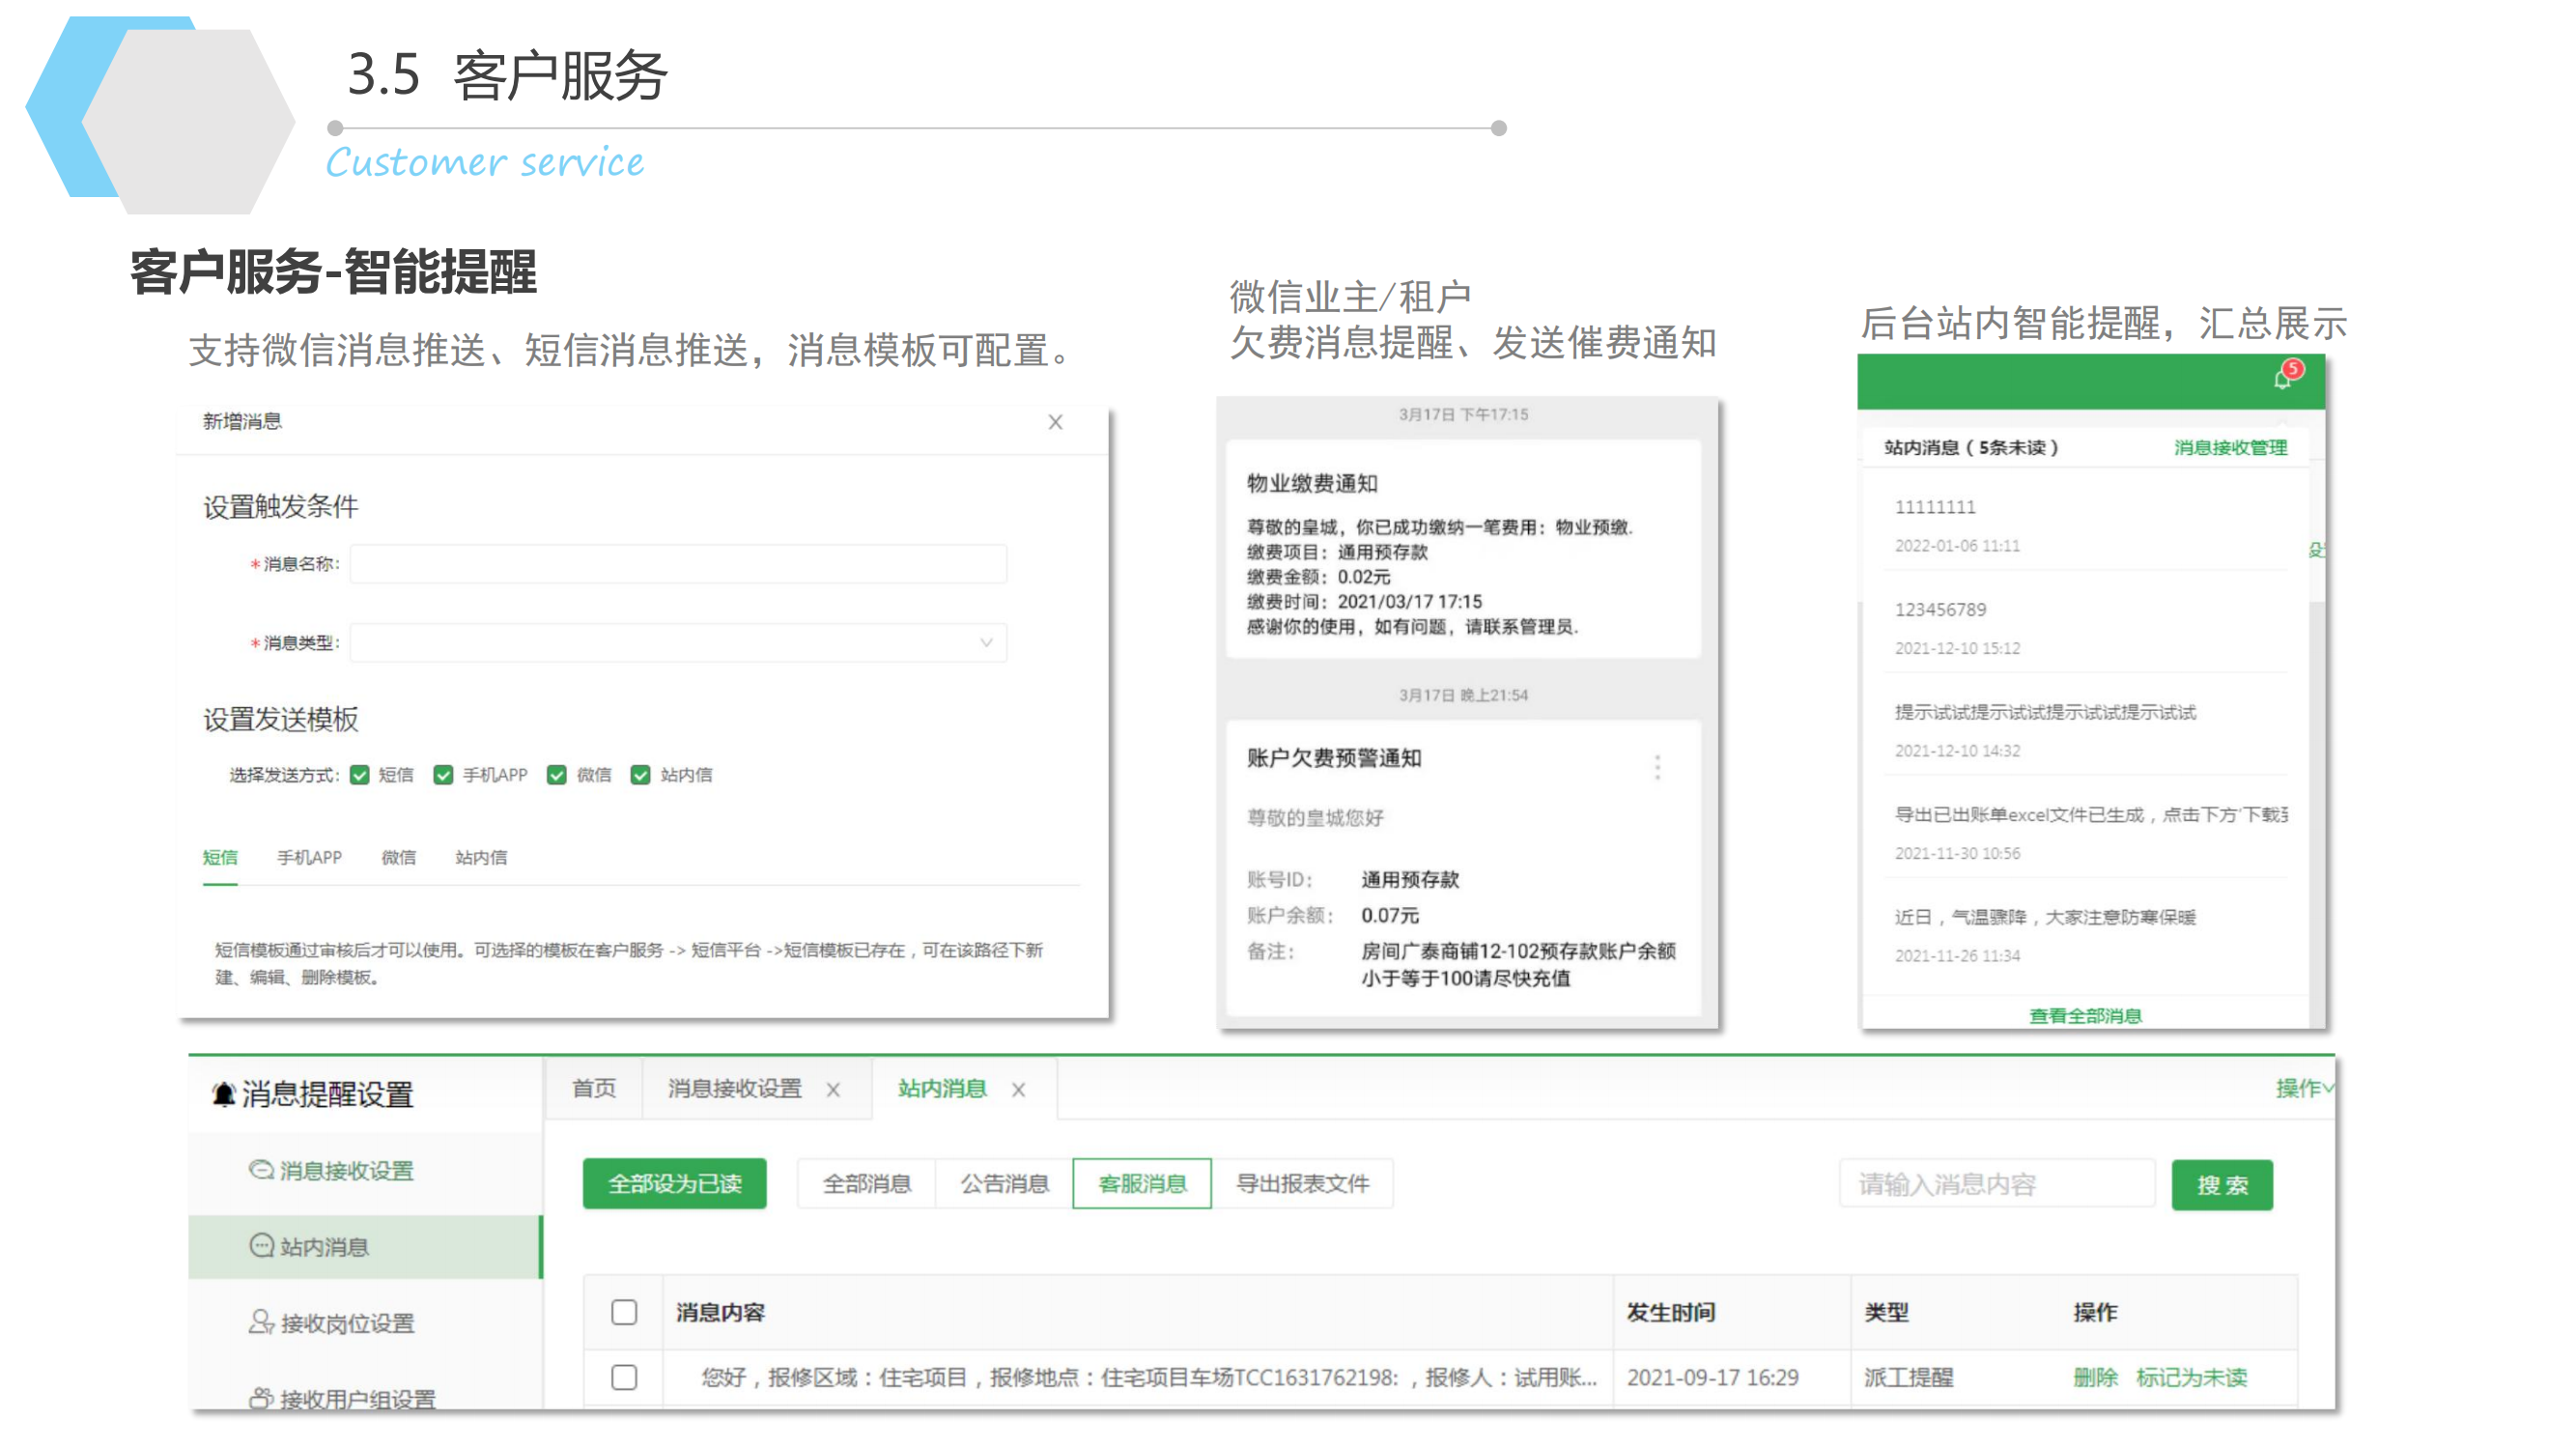Screen dimensions: 2576x1449
Task: Close the 站内消息 tab with its X
Action: (x=1018, y=1089)
